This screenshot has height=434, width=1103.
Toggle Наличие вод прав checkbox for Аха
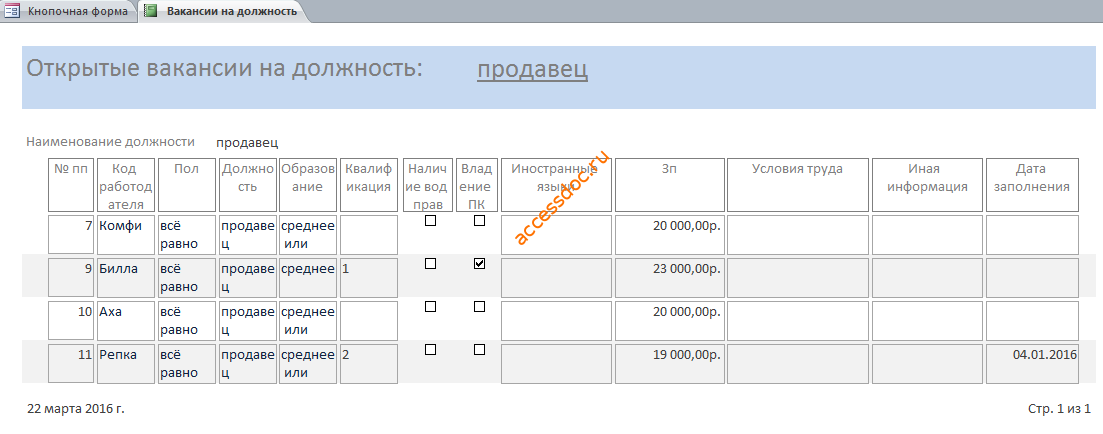(x=431, y=307)
